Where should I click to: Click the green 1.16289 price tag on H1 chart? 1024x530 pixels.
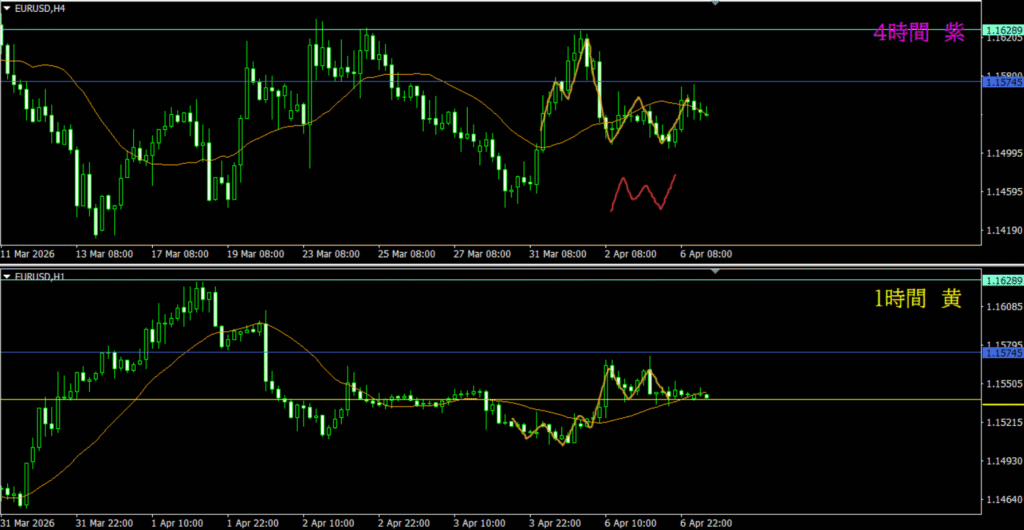click(x=1002, y=281)
